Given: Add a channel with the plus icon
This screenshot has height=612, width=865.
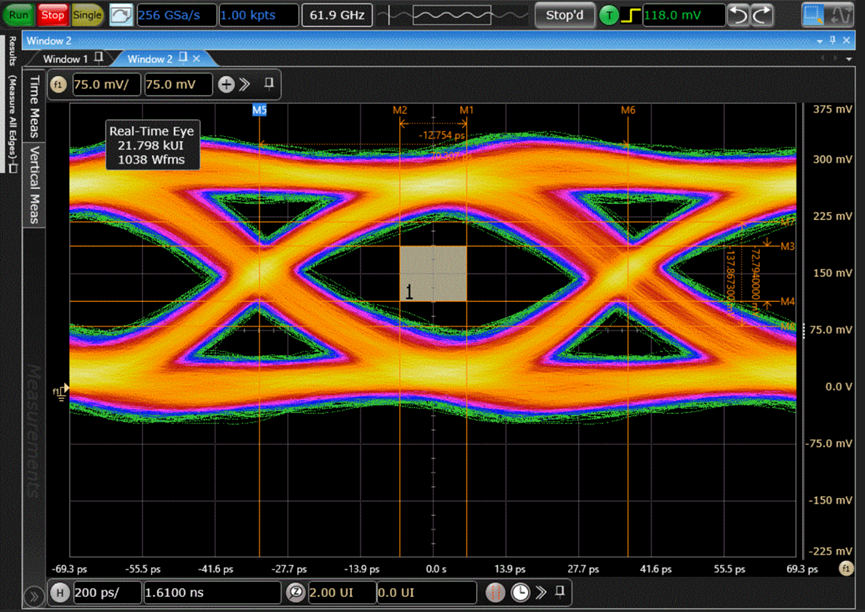Looking at the screenshot, I should pyautogui.click(x=226, y=84).
